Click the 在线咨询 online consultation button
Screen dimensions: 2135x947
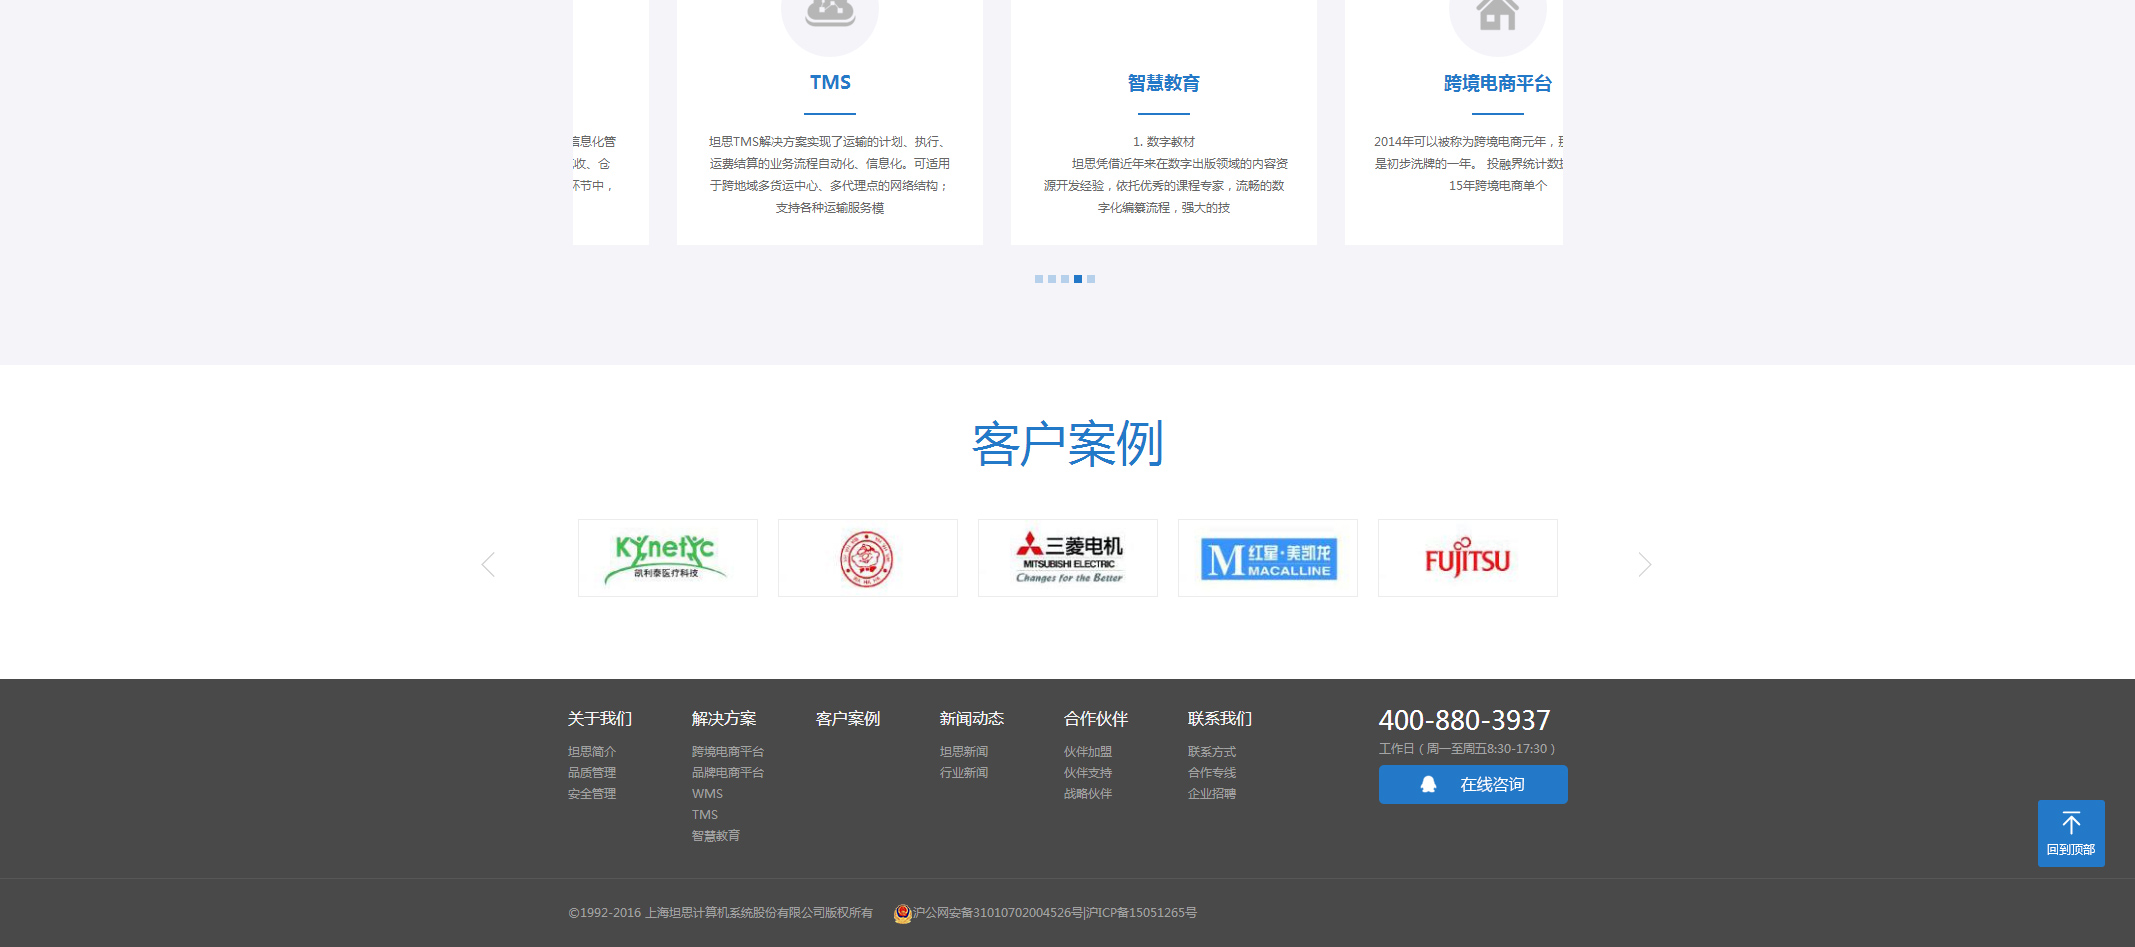[x=1472, y=785]
